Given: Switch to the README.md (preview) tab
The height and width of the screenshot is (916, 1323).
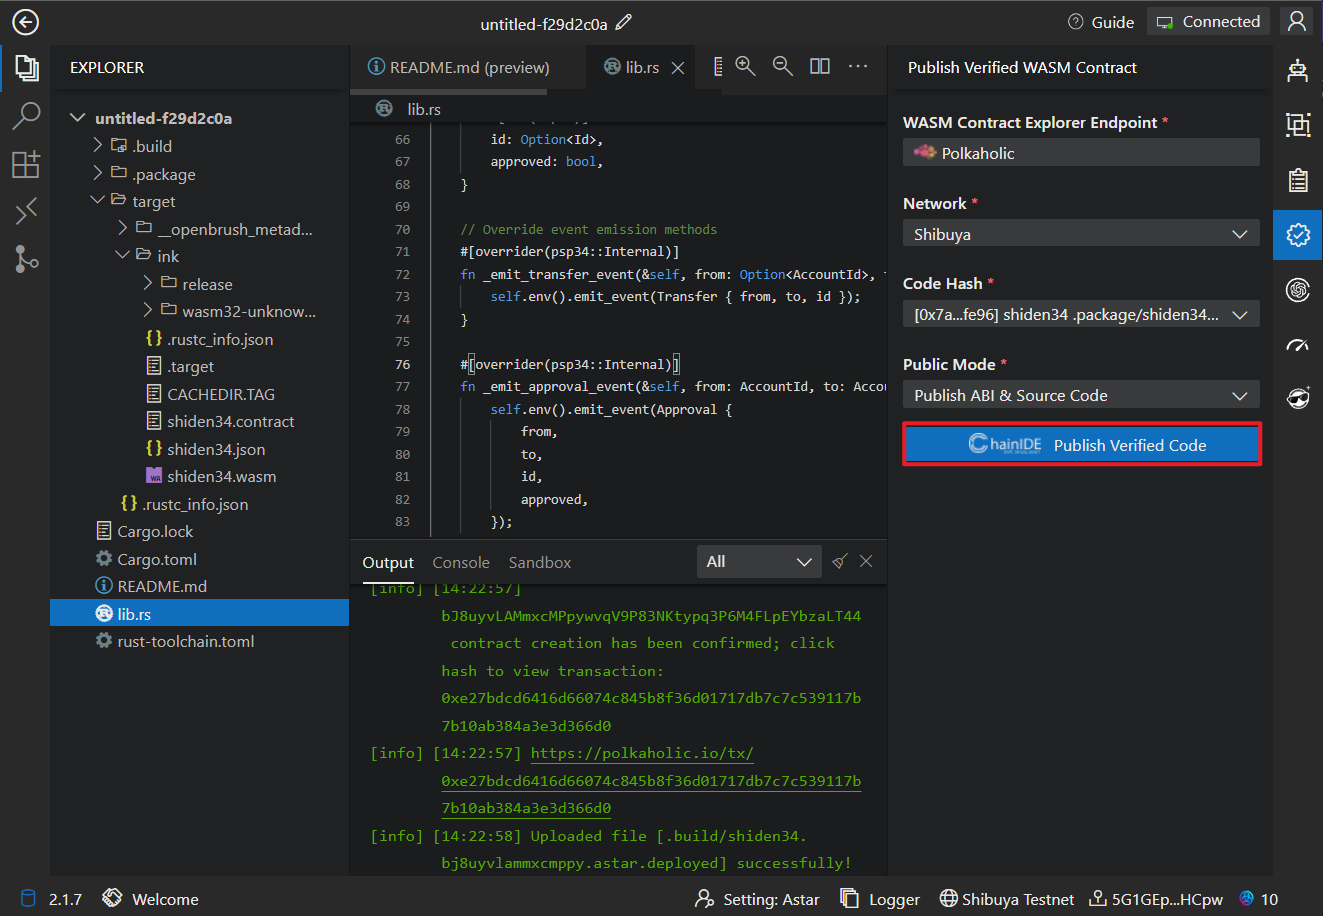Looking at the screenshot, I should (x=469, y=67).
